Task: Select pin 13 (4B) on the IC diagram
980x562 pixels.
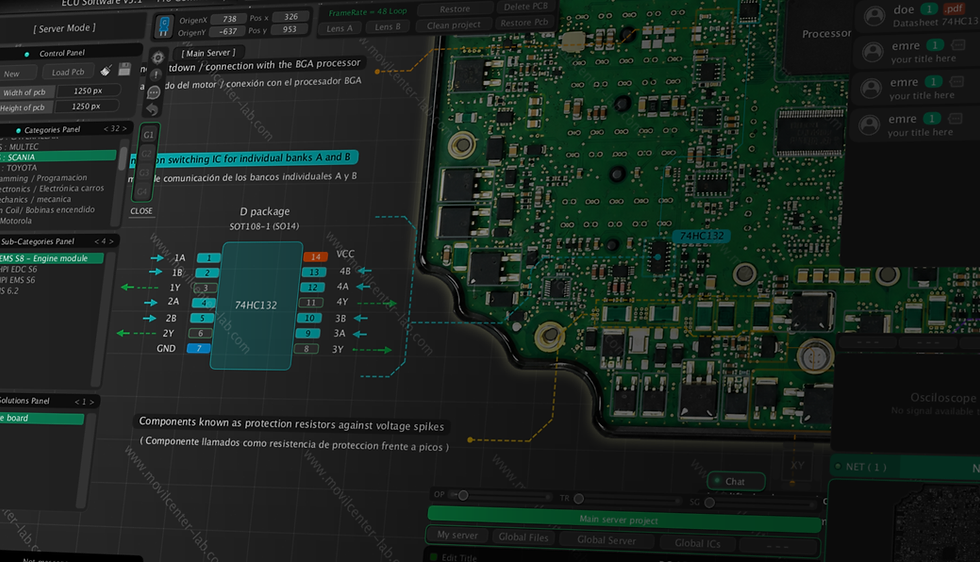Action: coord(314,272)
